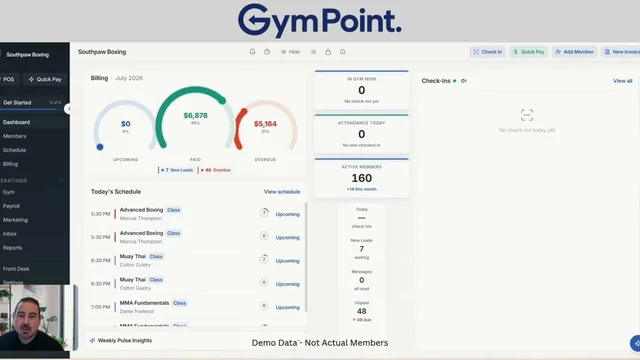
Task: Click the Unpaid 48 stat
Action: (362, 311)
